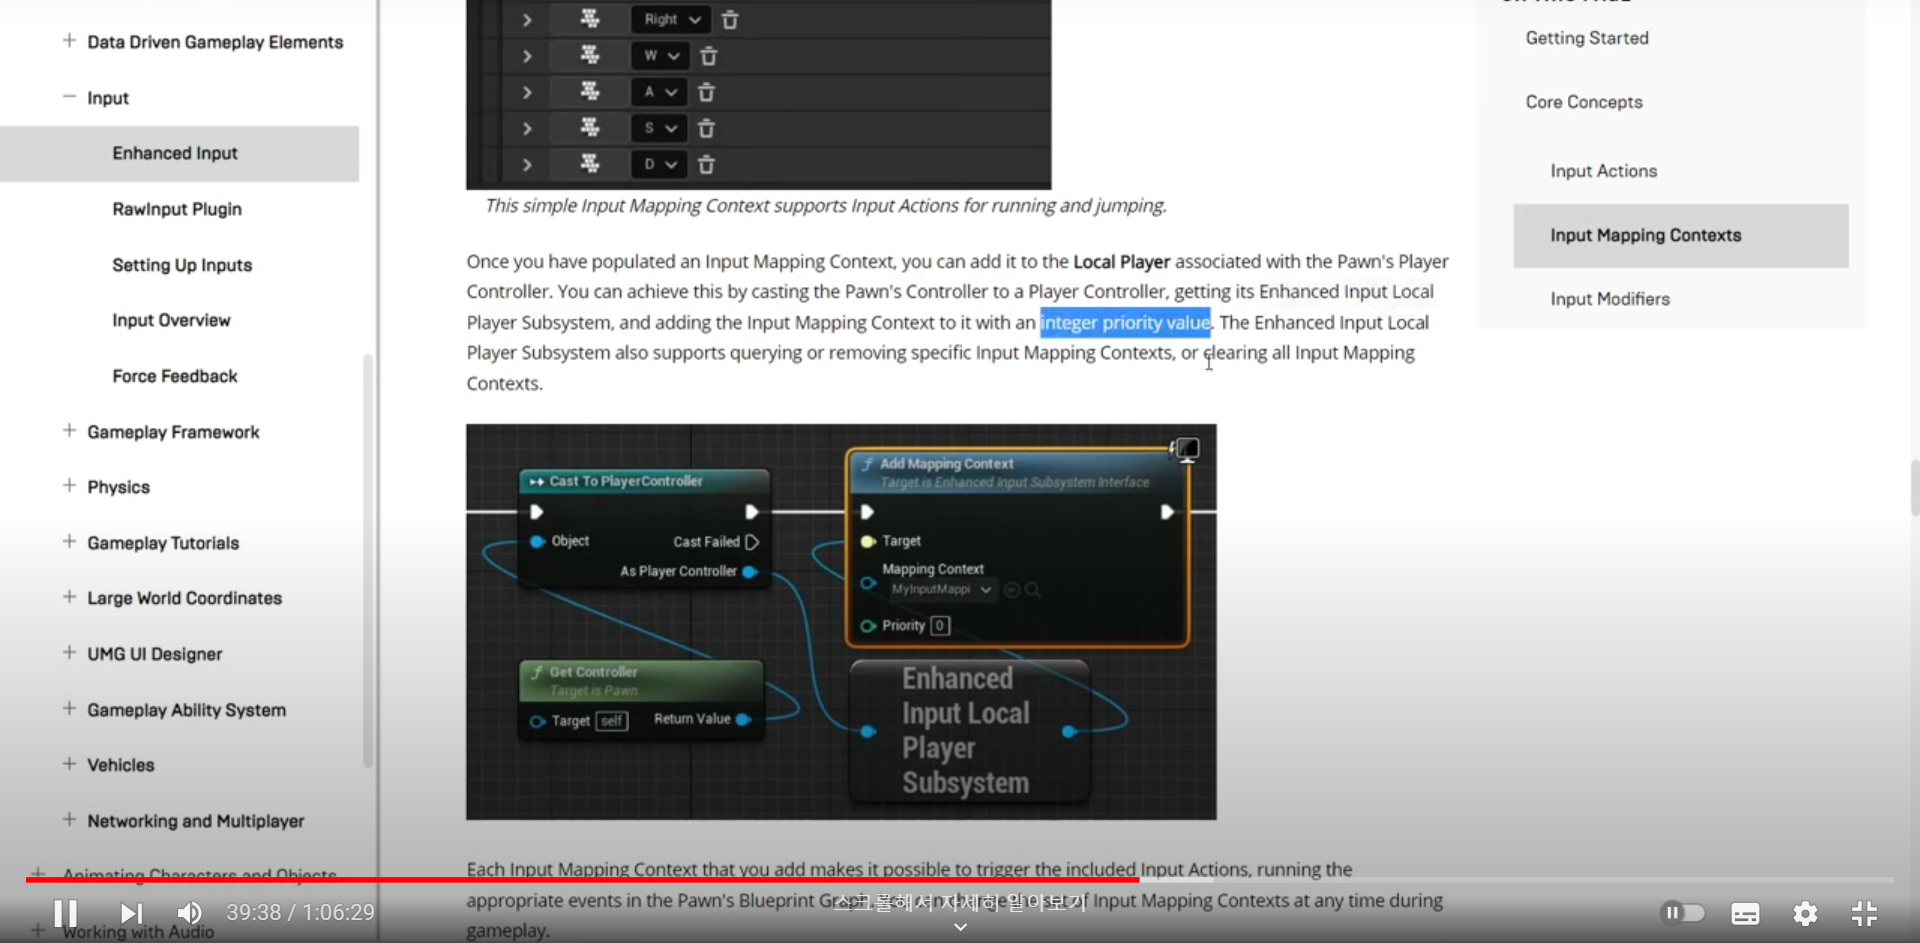Expand Data Driven Gameplay Elements section
Viewport: 1920px width, 943px height.
tap(69, 41)
